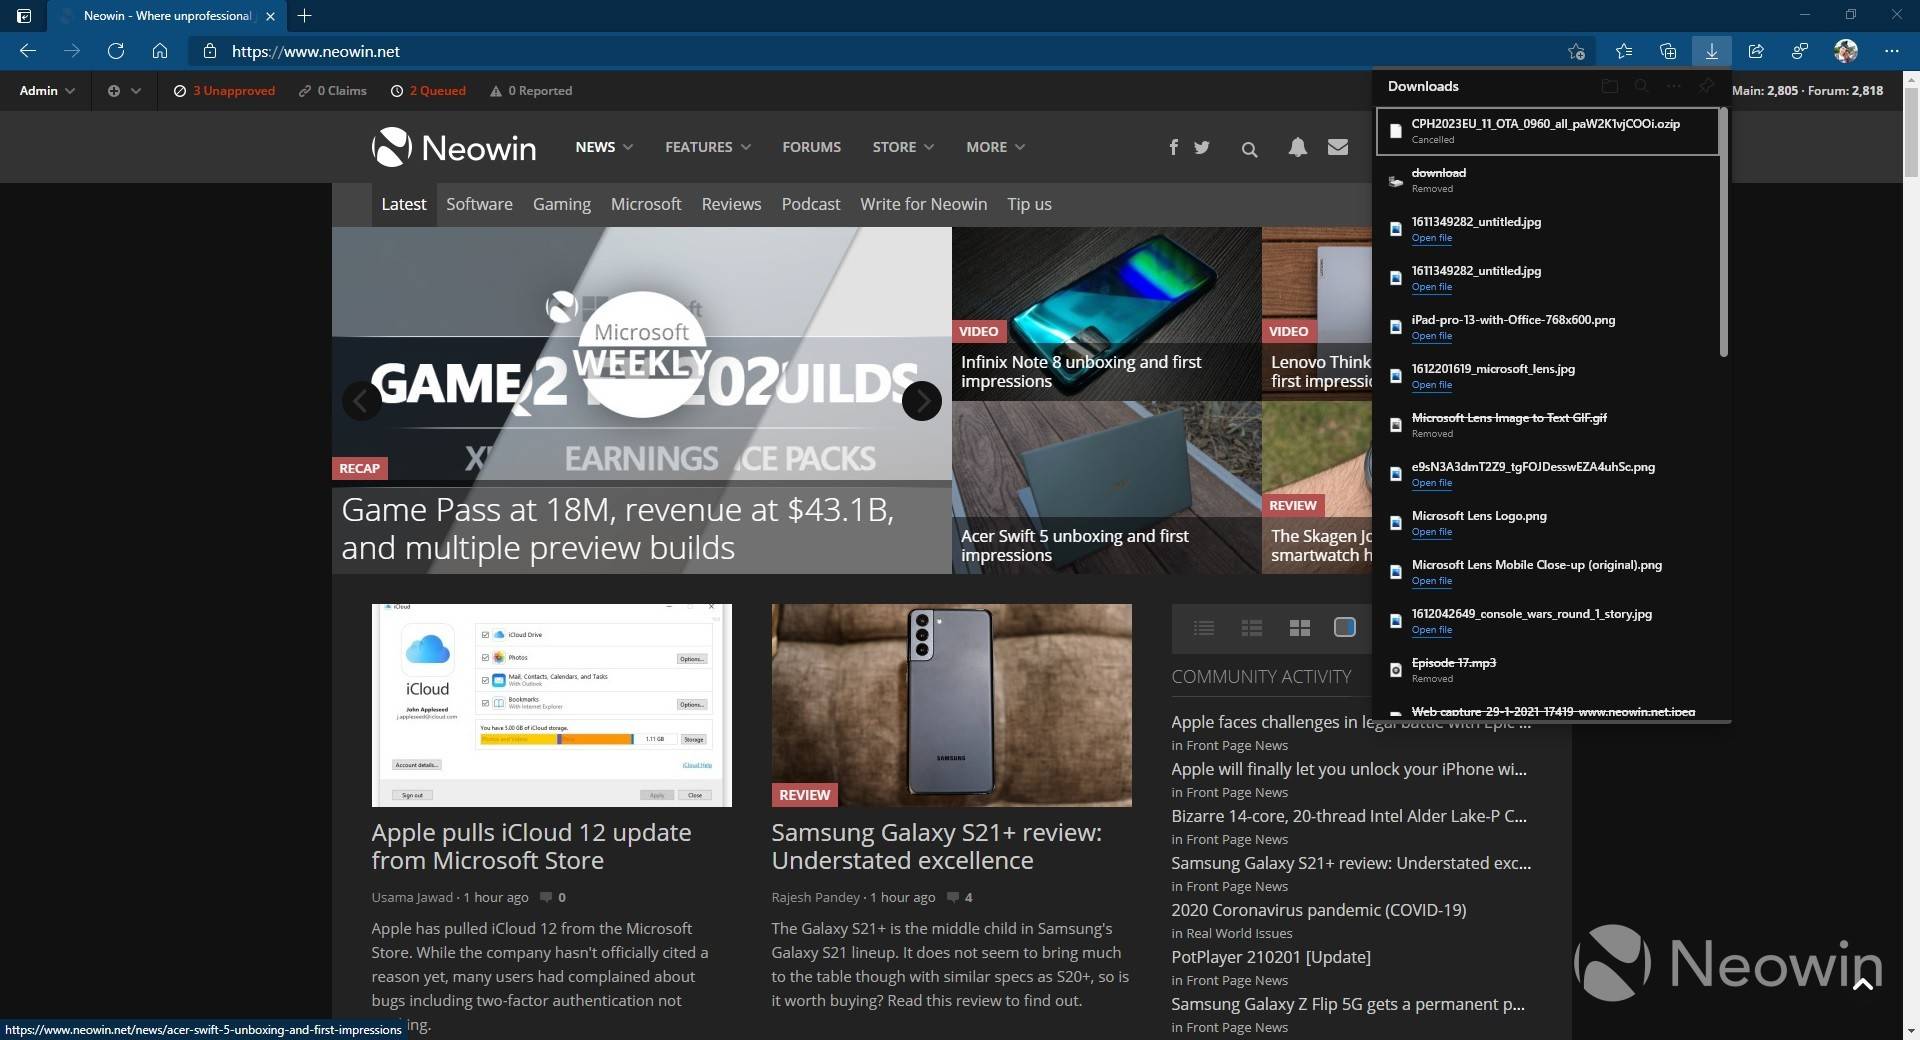Toggle the dark/light theme layout switch
Screen dimensions: 1920x1040
point(1345,627)
